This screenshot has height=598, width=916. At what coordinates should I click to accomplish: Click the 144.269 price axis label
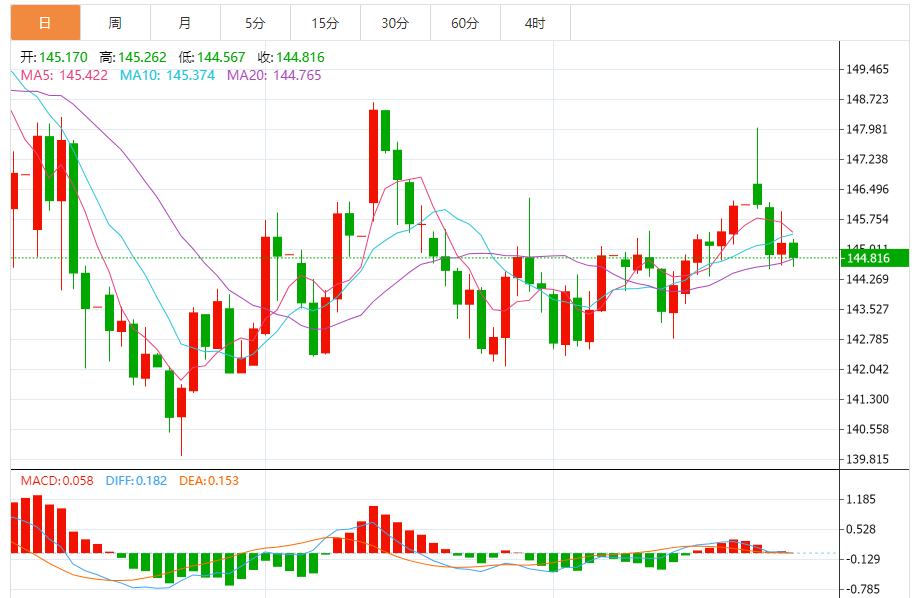click(868, 279)
